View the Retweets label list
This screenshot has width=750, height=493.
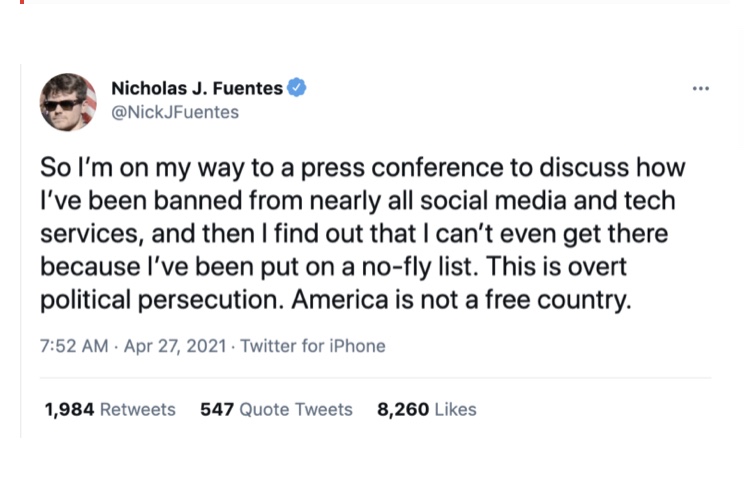139,409
